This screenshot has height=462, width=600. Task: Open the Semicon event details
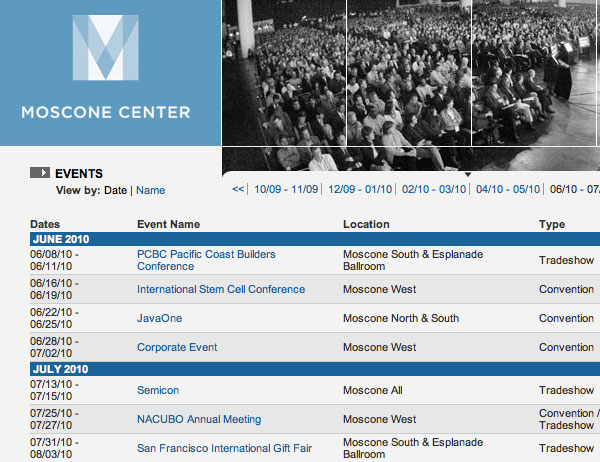tap(158, 390)
